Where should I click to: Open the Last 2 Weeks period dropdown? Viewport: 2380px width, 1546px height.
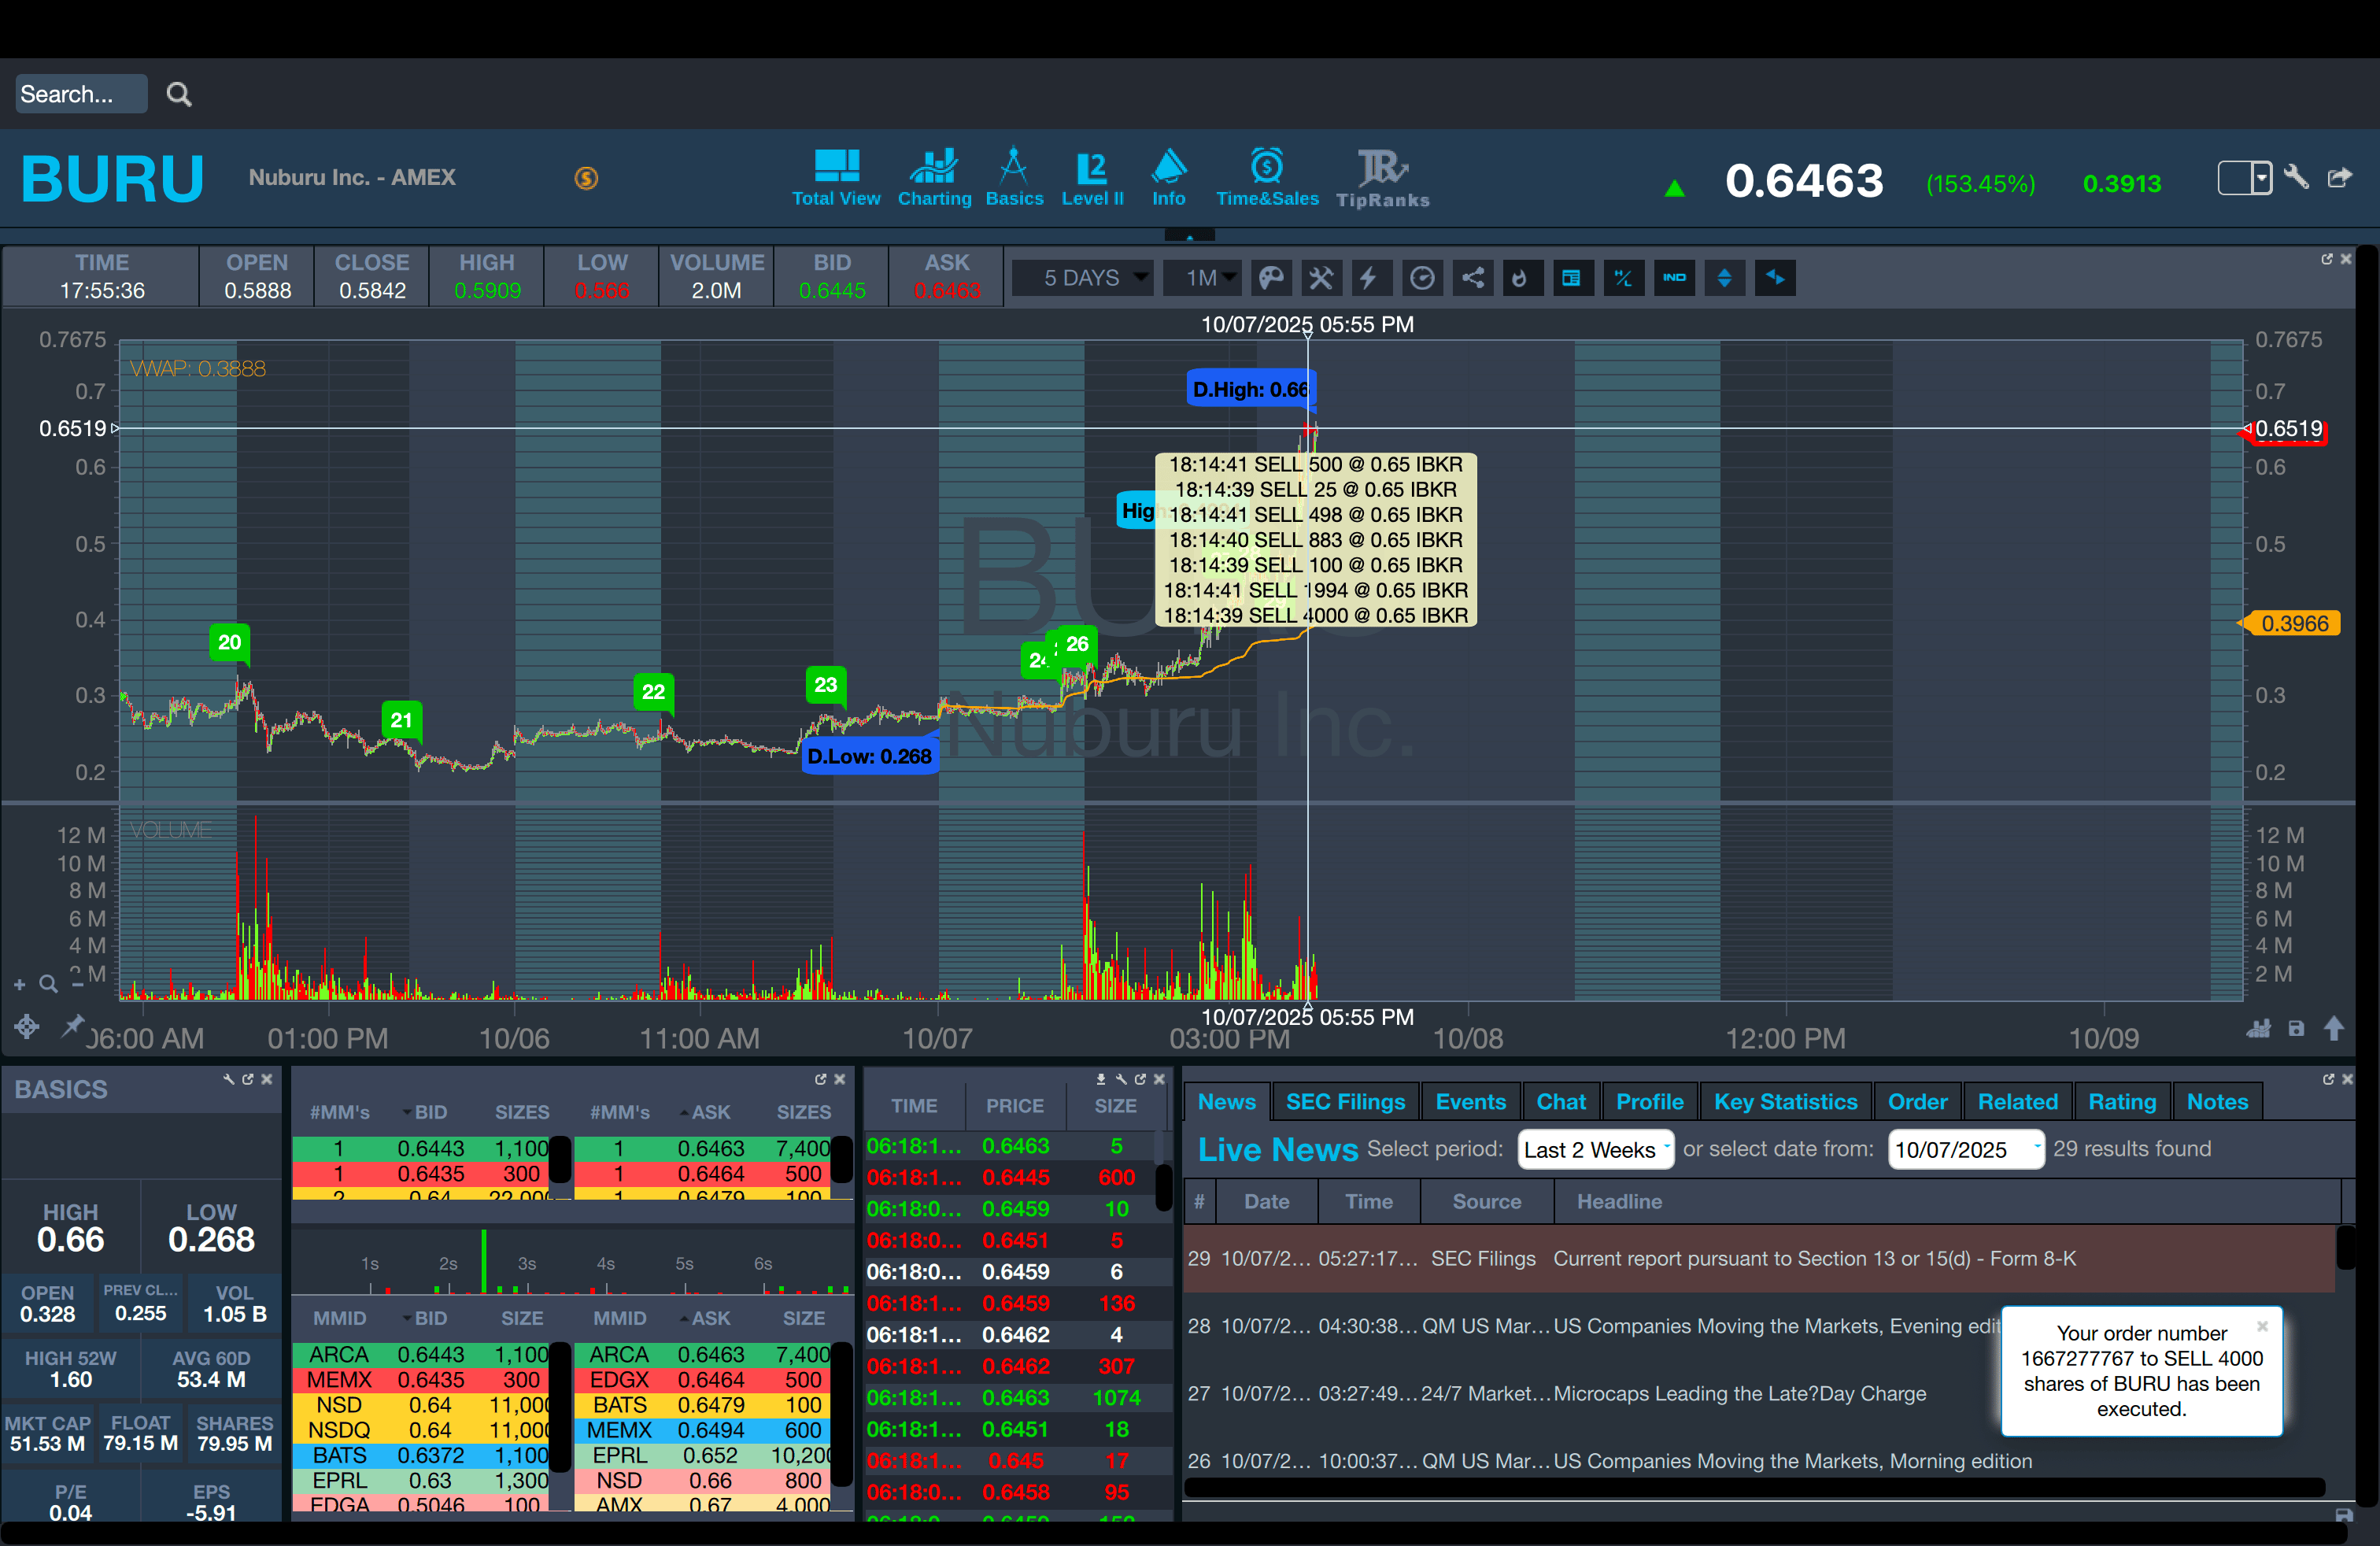point(1595,1150)
